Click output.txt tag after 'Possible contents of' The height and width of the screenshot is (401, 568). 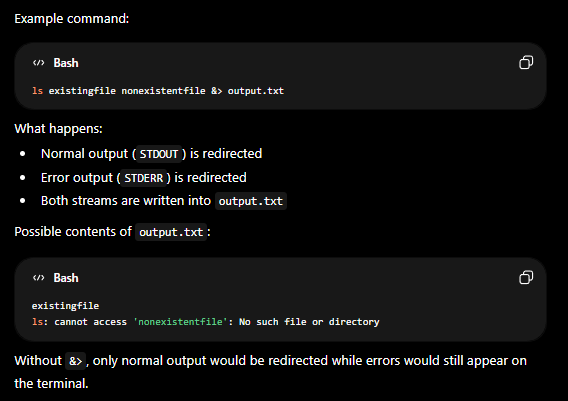point(171,232)
